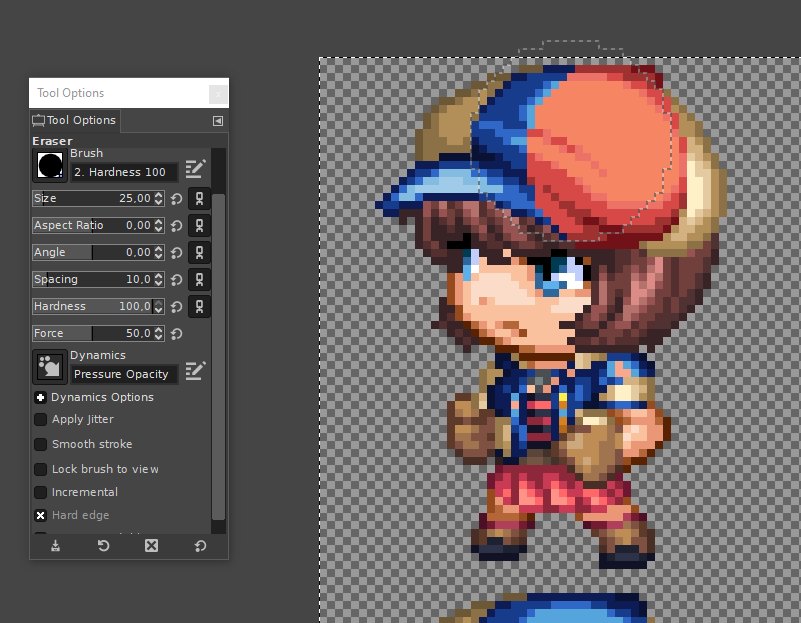The image size is (801, 623).
Task: Open the tab configuration menu arrow
Action: (218, 121)
